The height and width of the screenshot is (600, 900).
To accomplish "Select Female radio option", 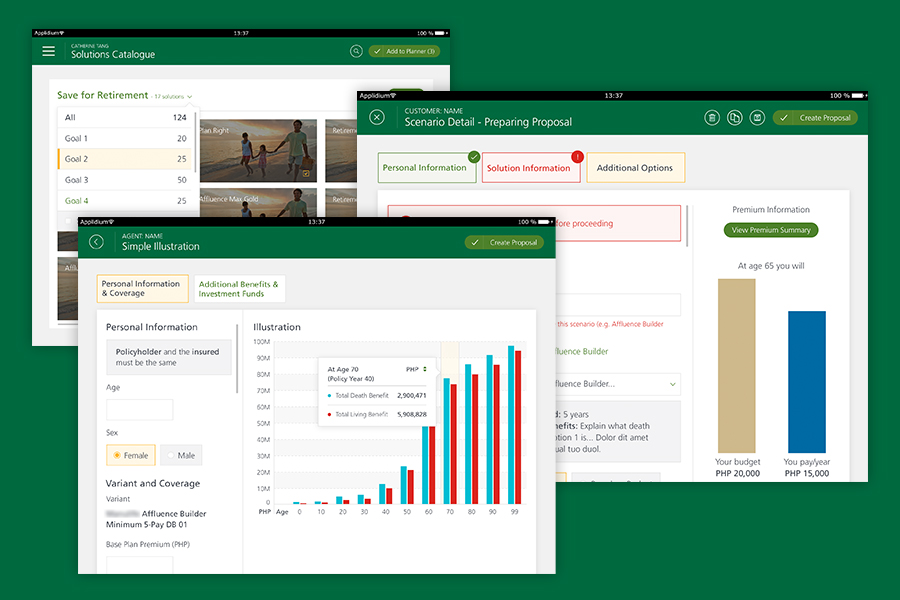I will tap(130, 455).
